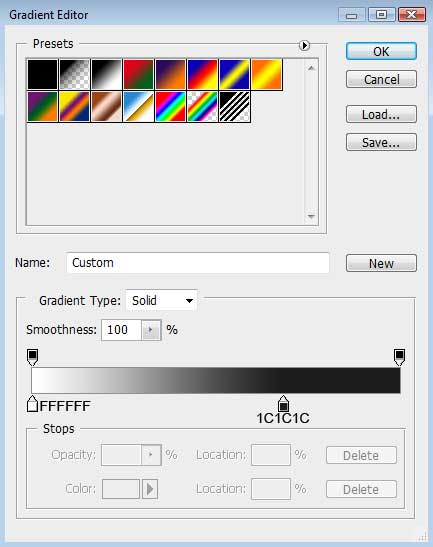Select the foreground-to-transparent gradient preset

[x=74, y=74]
